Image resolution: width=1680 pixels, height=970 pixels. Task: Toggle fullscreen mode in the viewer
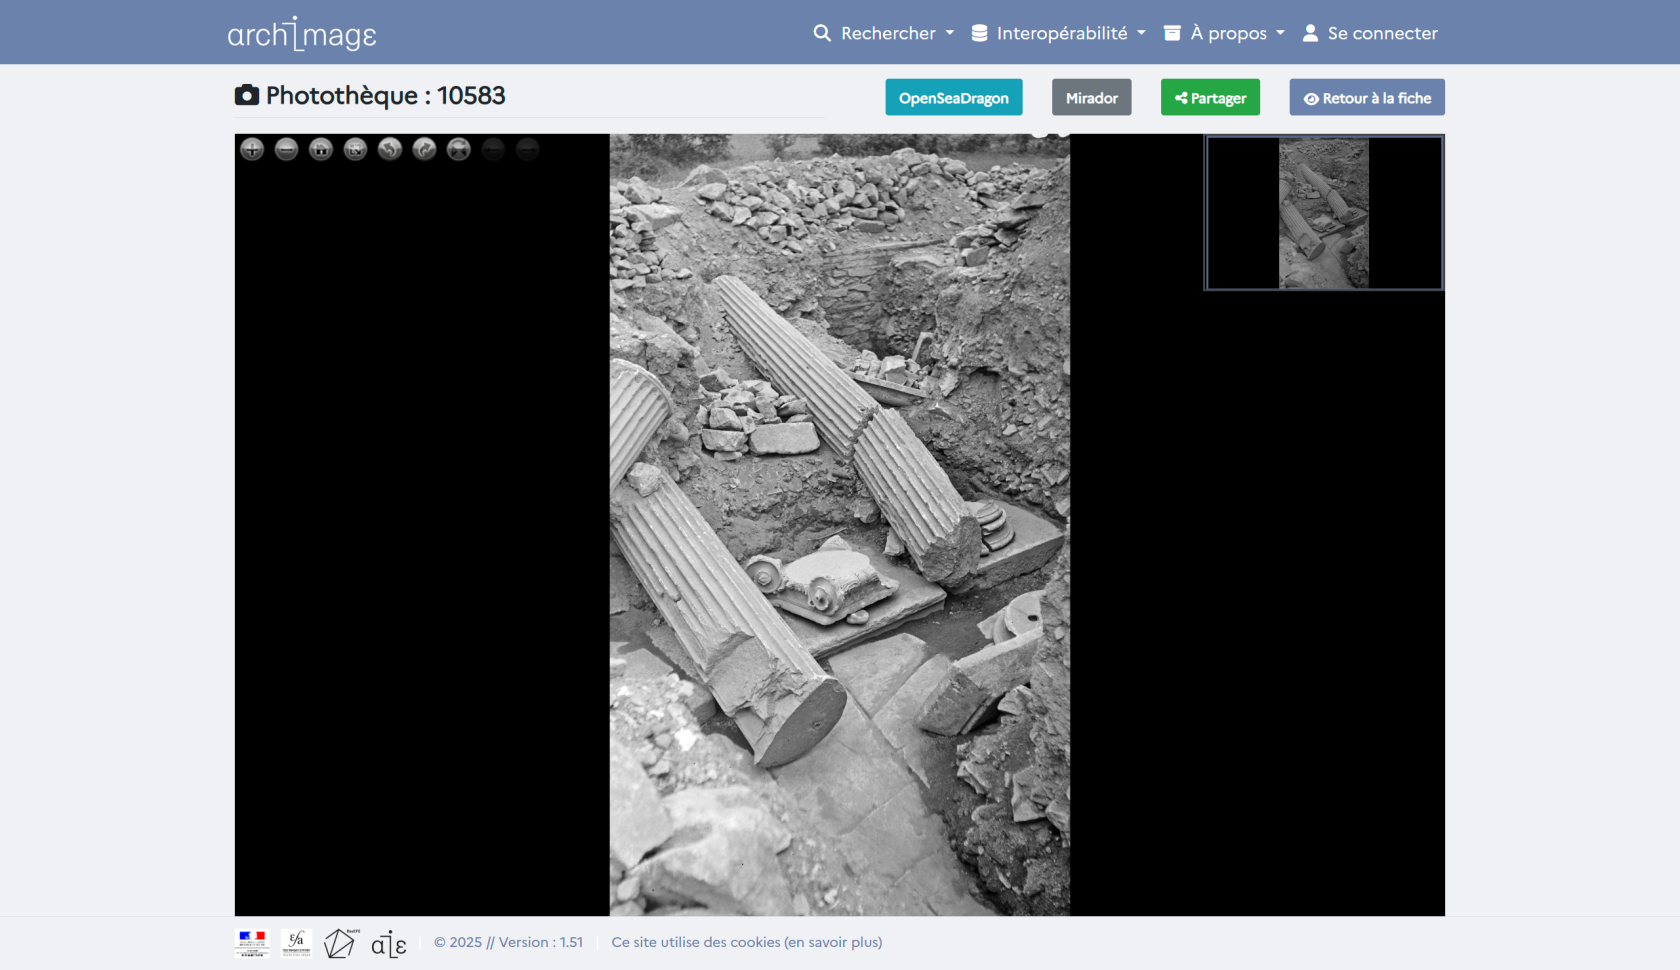click(x=354, y=149)
